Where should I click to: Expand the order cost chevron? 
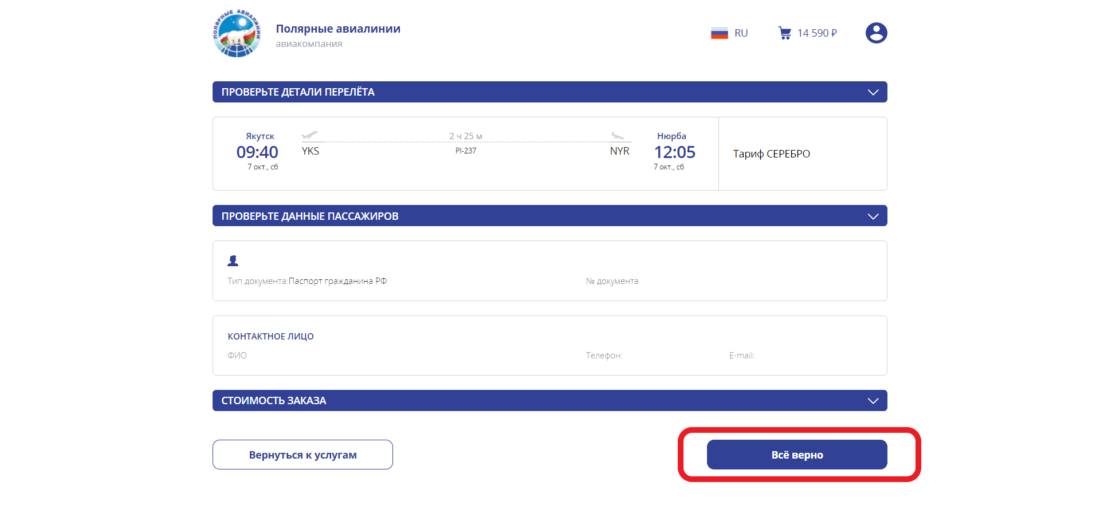coord(873,401)
